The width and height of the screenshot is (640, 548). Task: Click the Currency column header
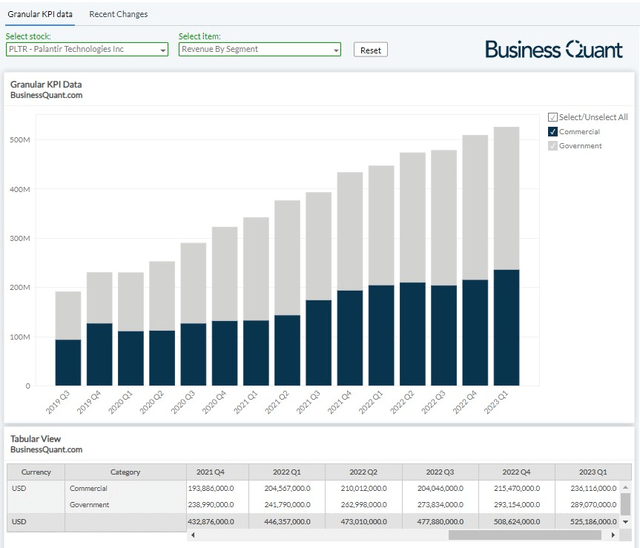pos(36,472)
